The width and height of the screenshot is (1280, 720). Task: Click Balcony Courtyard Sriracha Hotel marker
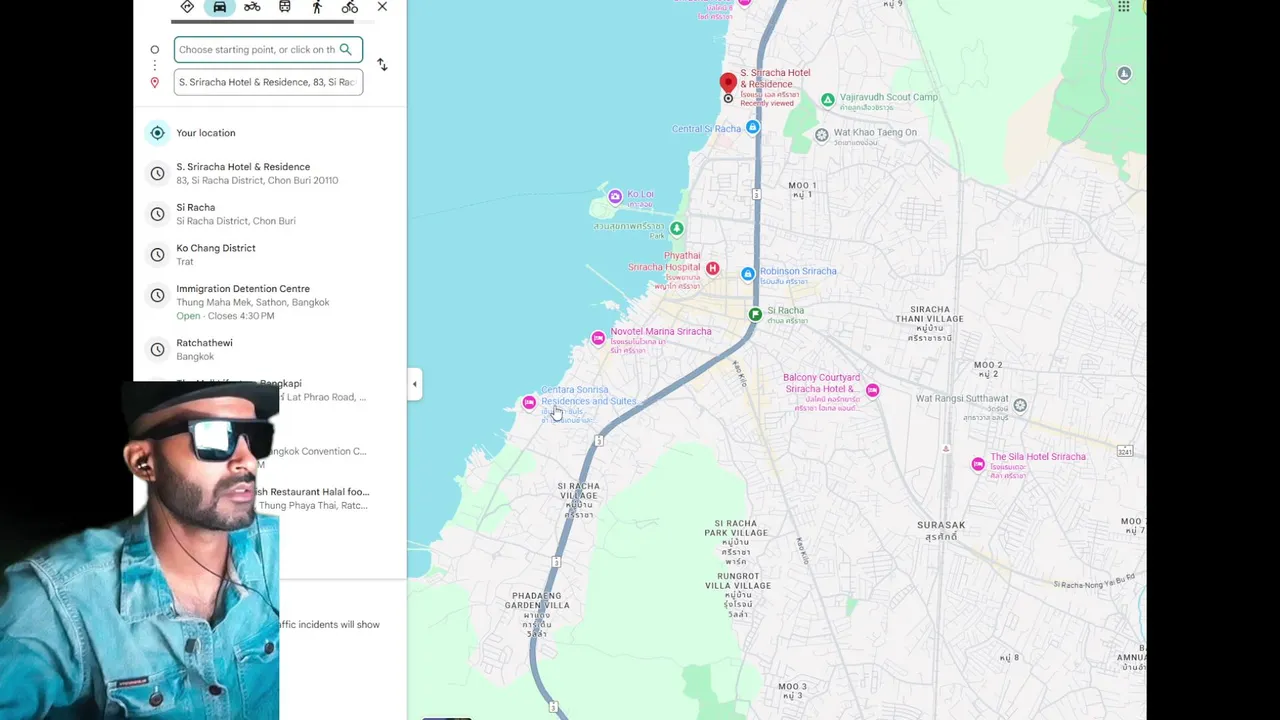pos(872,391)
